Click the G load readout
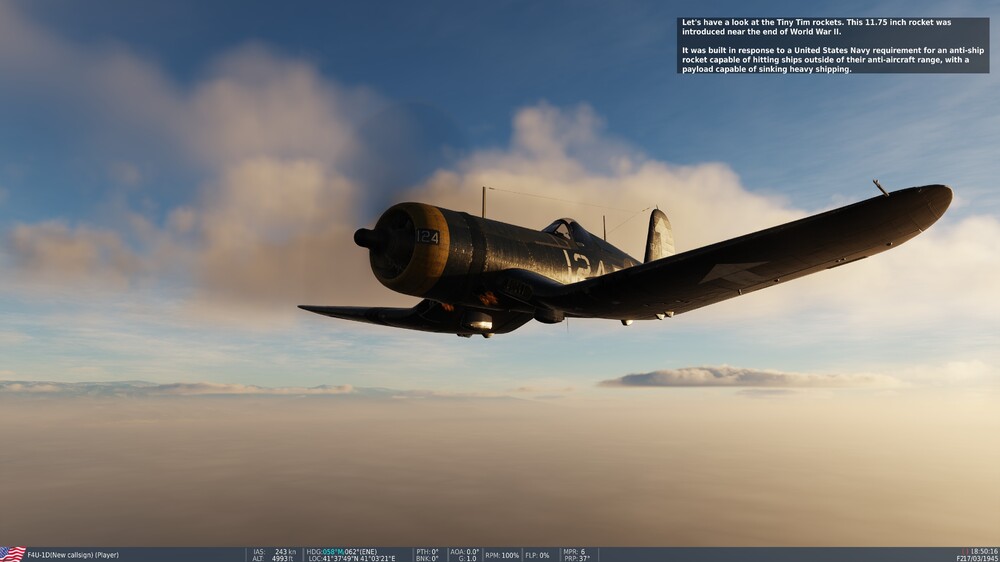This screenshot has width=1000, height=562. [x=467, y=558]
